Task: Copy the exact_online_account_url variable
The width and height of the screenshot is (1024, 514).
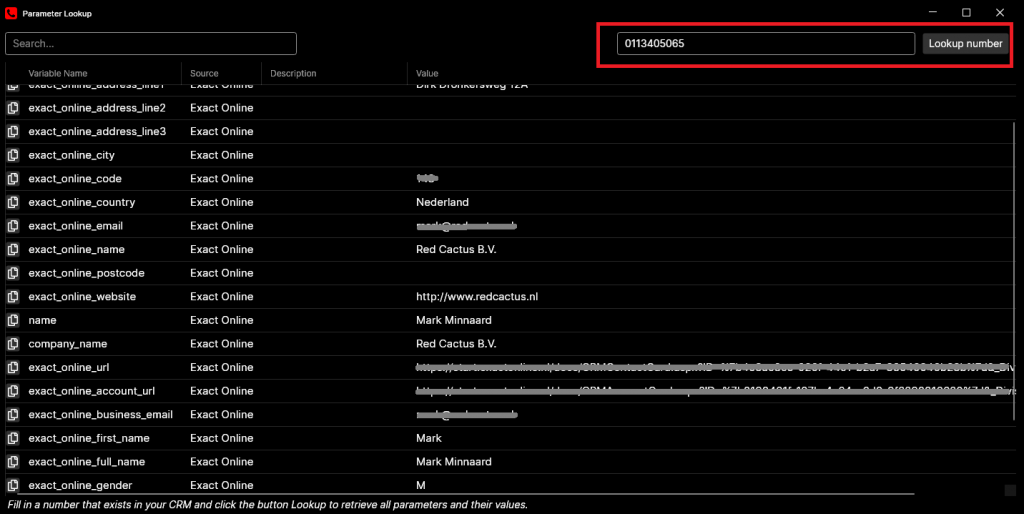Action: pos(13,391)
